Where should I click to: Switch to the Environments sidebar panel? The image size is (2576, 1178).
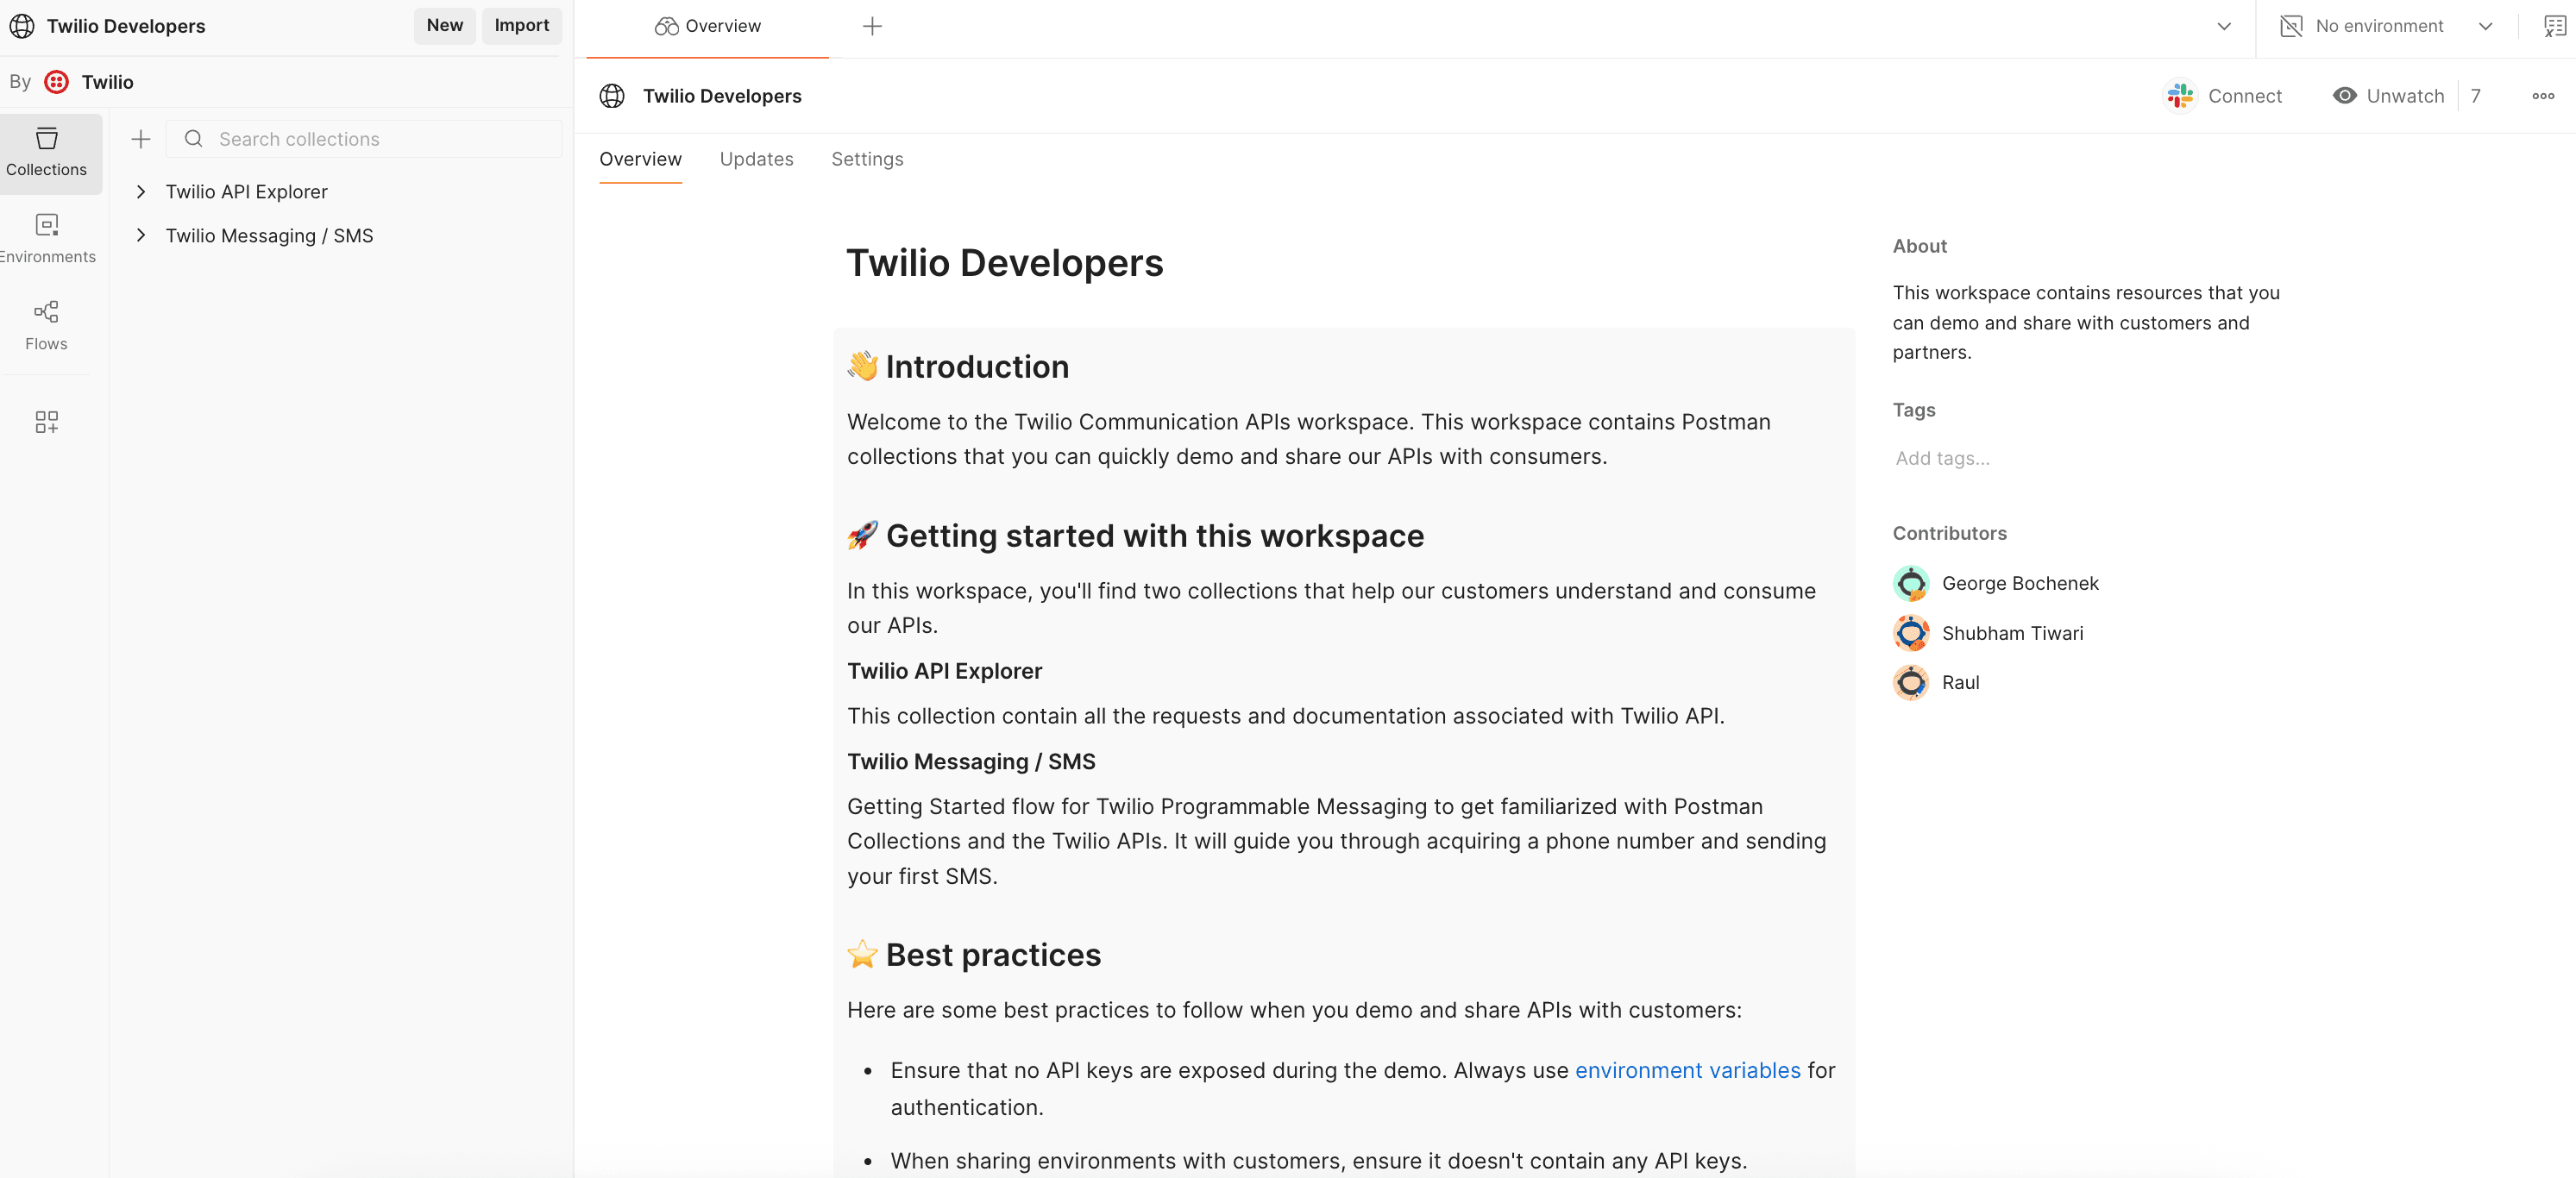pyautogui.click(x=47, y=238)
